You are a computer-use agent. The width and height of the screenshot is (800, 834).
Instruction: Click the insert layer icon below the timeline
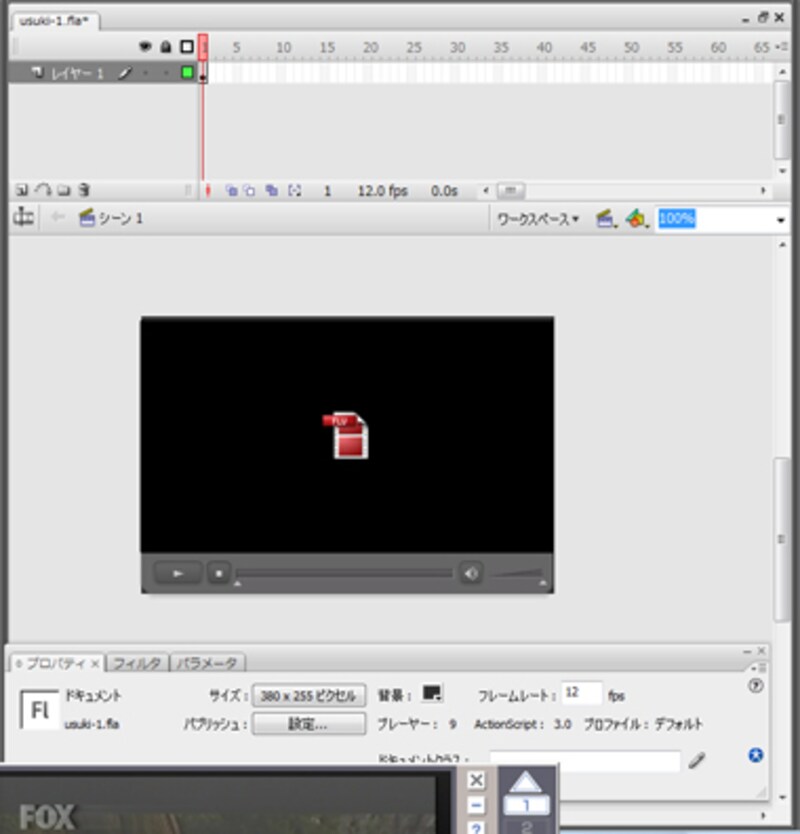(21, 190)
